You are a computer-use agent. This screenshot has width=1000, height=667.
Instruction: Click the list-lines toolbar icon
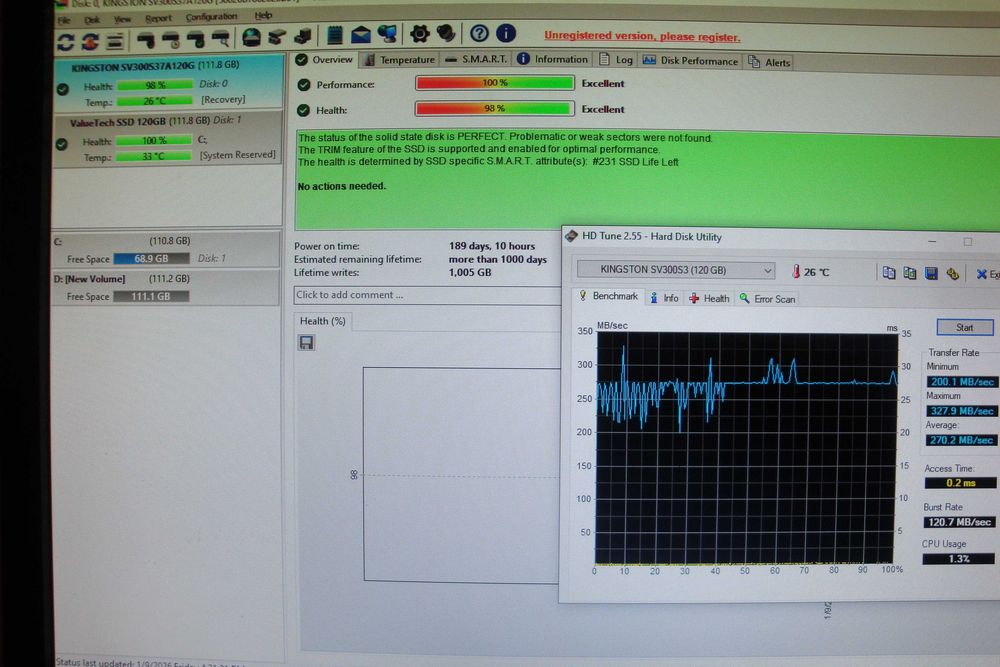(x=115, y=42)
